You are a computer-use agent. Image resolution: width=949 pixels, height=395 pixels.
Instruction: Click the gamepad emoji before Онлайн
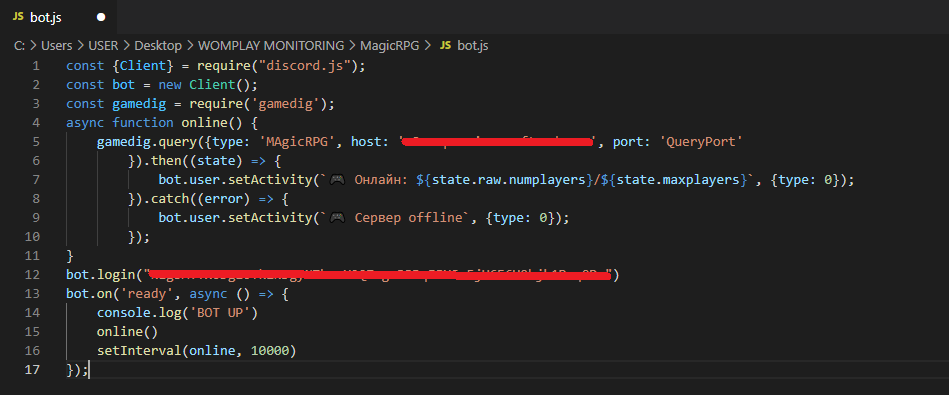coord(337,180)
